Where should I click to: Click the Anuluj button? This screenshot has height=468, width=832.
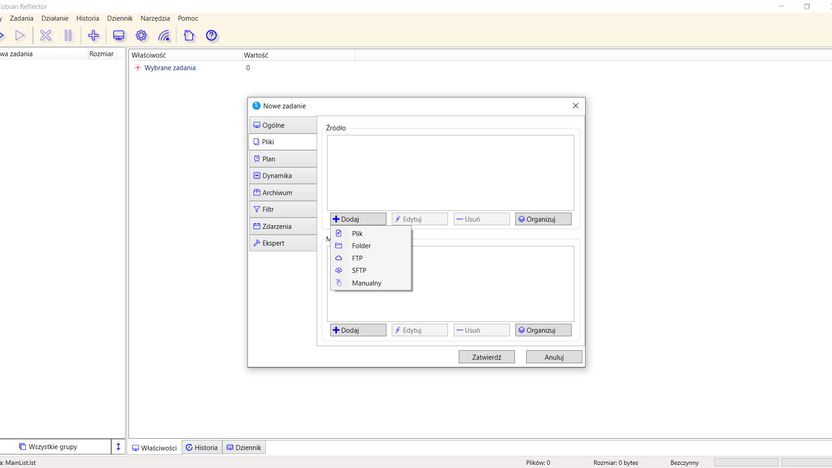(554, 357)
